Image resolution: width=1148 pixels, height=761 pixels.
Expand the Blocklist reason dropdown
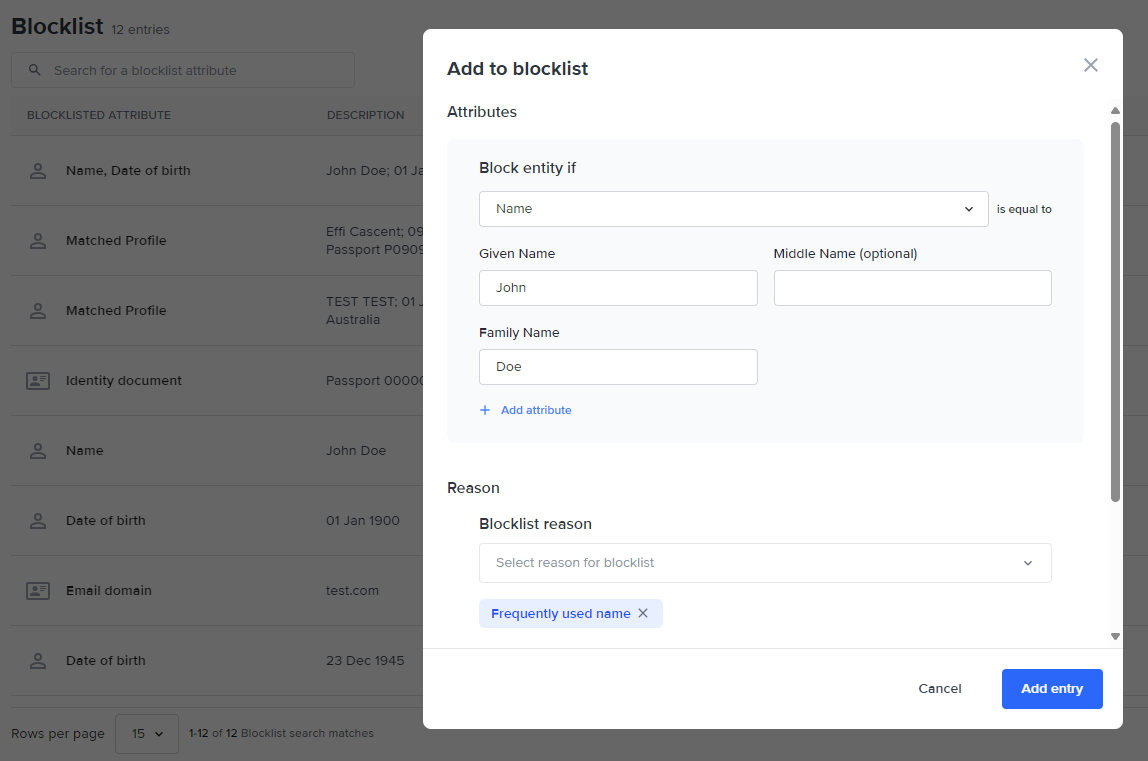point(765,563)
